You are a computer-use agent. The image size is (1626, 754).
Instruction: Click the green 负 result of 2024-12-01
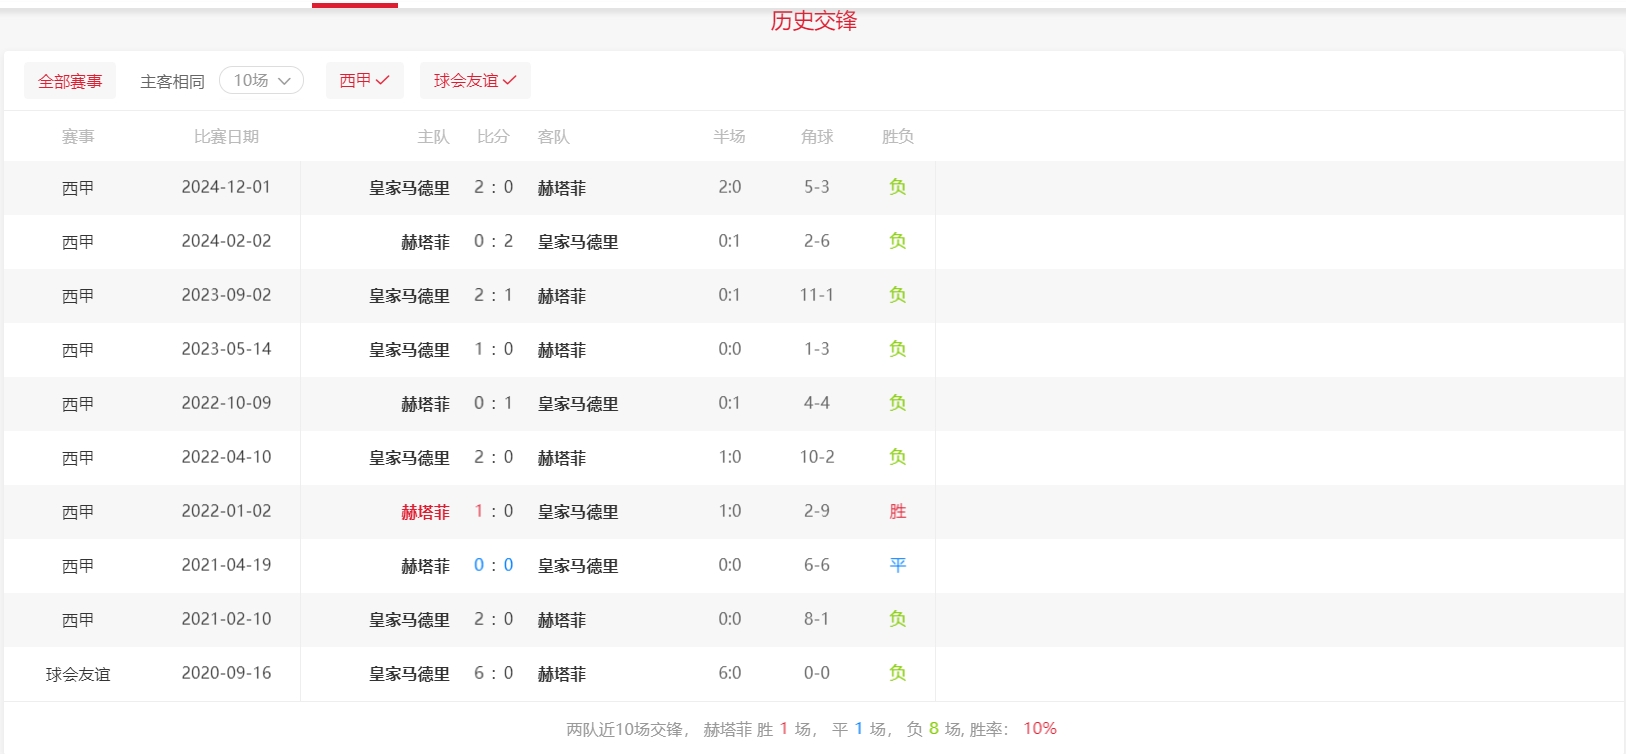tap(897, 187)
